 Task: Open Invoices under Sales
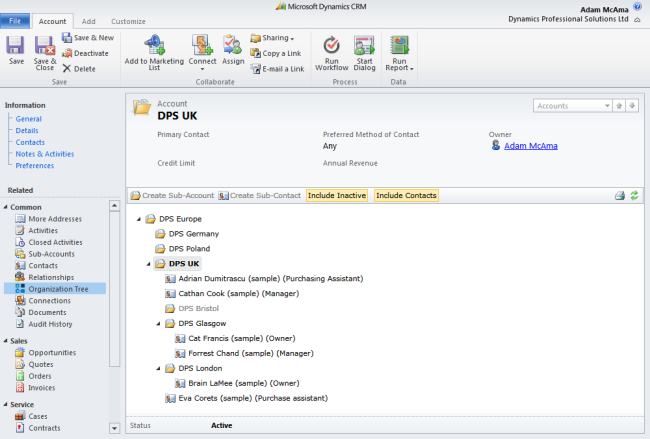pyautogui.click(x=35, y=388)
